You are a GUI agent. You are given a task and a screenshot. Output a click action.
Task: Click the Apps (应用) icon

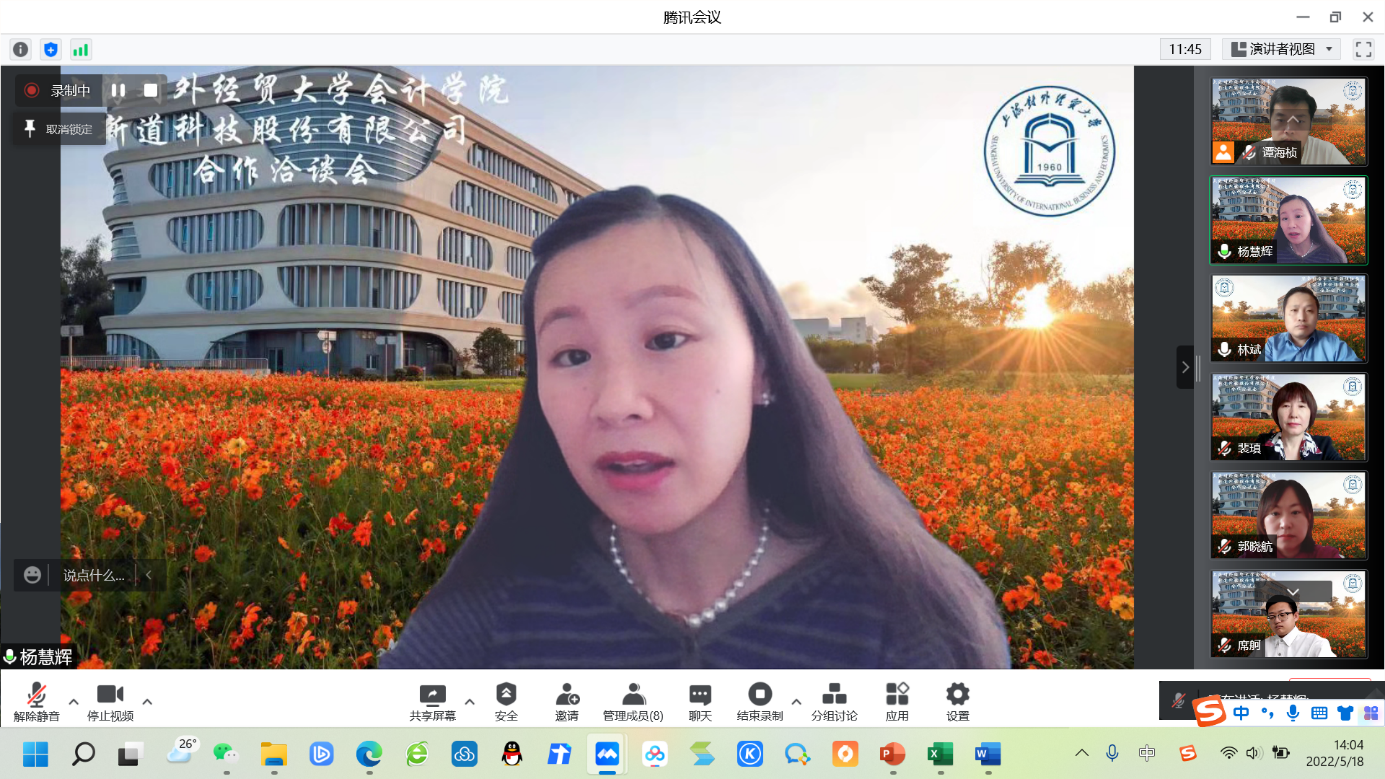coord(897,695)
